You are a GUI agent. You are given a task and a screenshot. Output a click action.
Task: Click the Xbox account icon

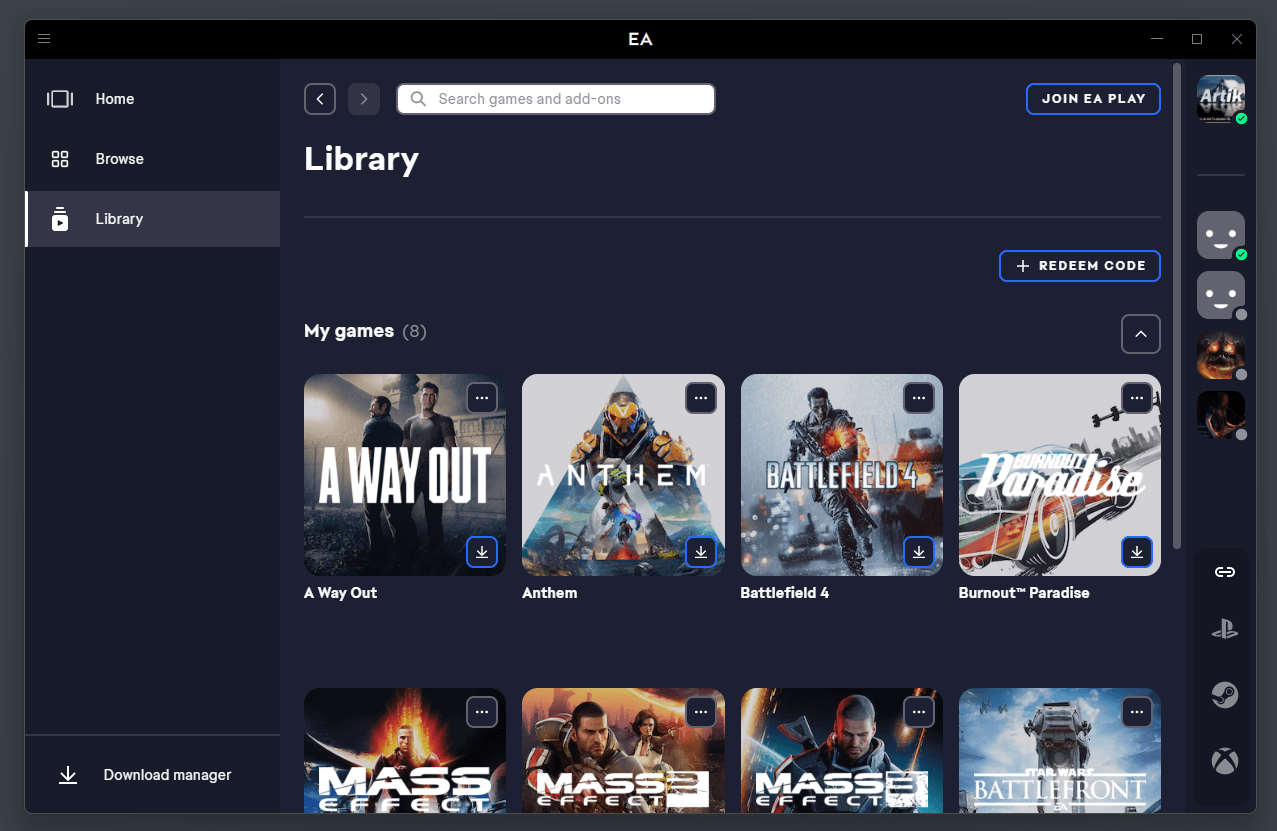1225,762
